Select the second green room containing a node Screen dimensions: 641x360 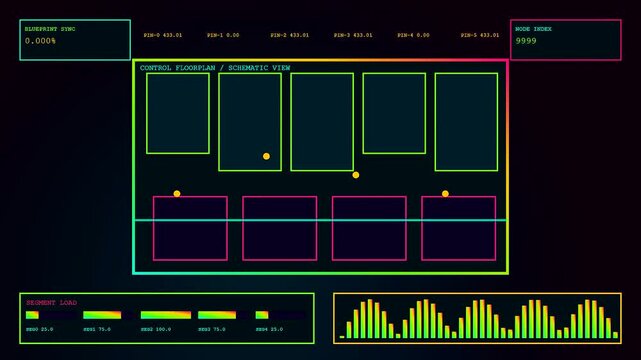[x=250, y=122]
